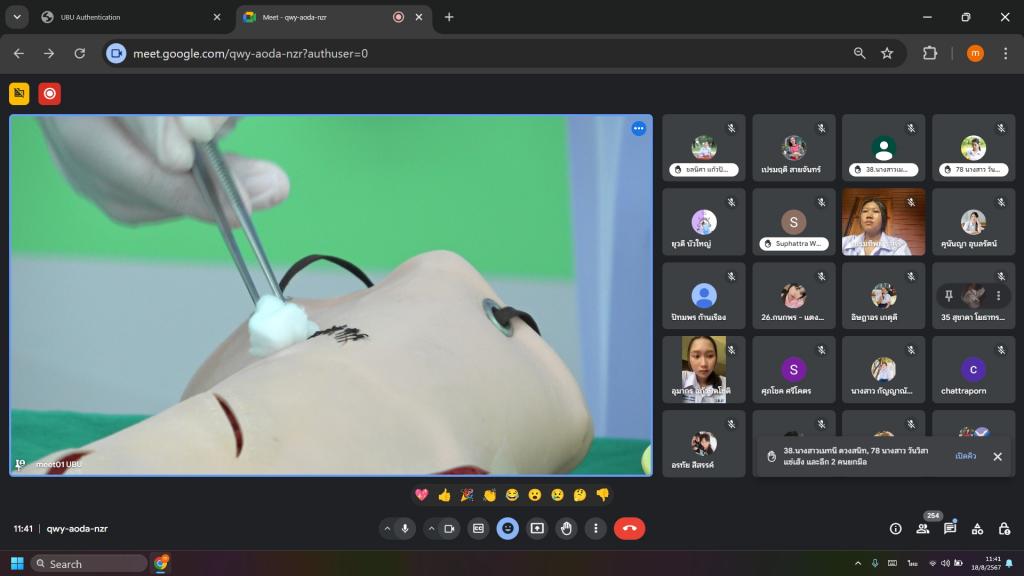Toggle the emoji reactions bar

508,529
